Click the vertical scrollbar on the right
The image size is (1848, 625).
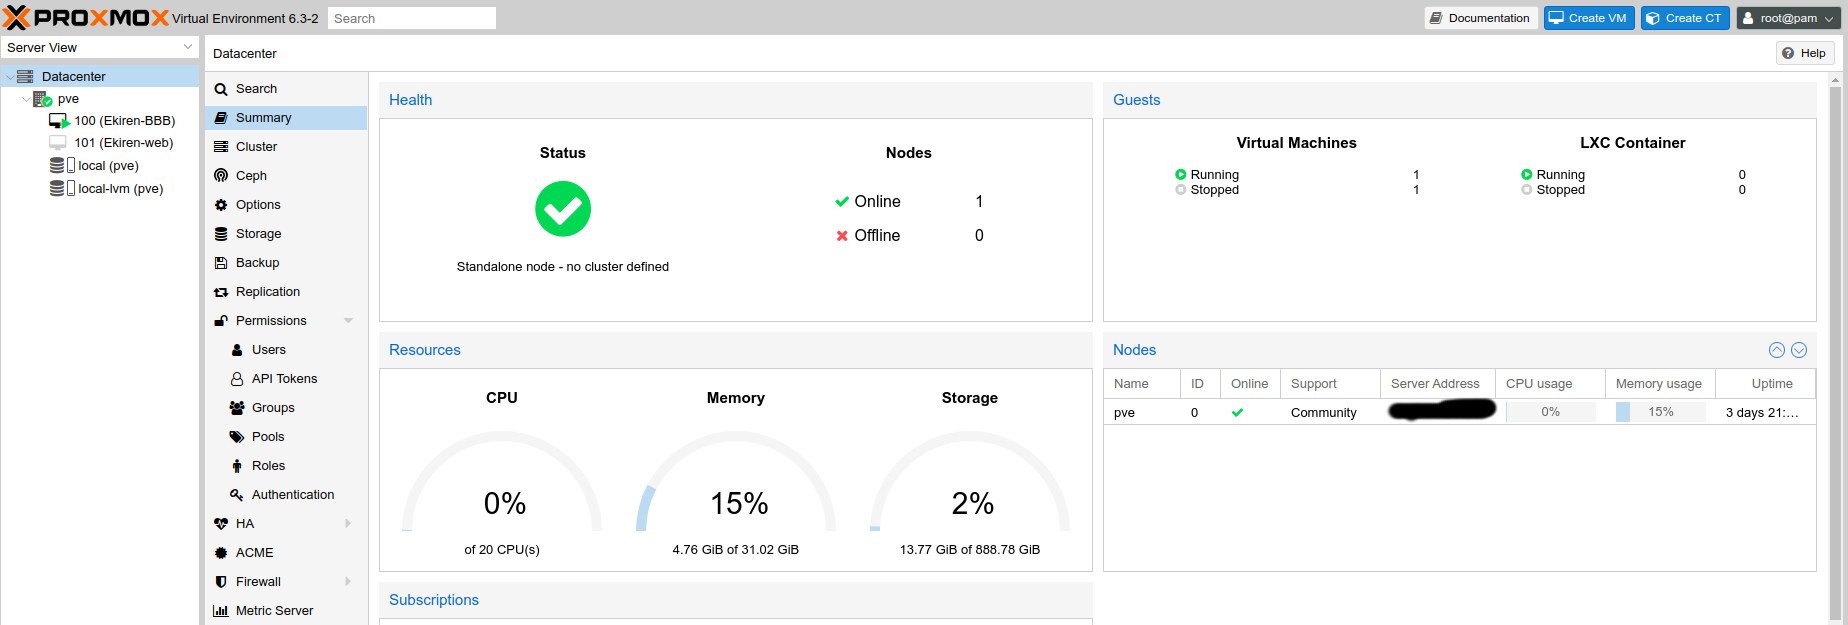[1835, 350]
